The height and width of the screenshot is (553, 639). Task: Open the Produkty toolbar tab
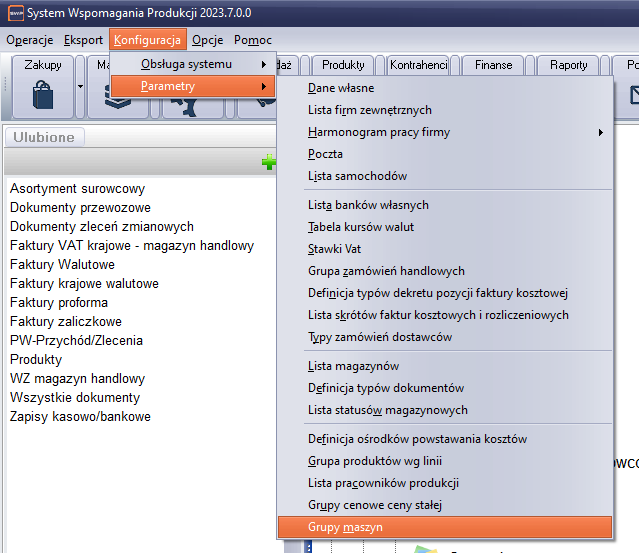tap(343, 65)
